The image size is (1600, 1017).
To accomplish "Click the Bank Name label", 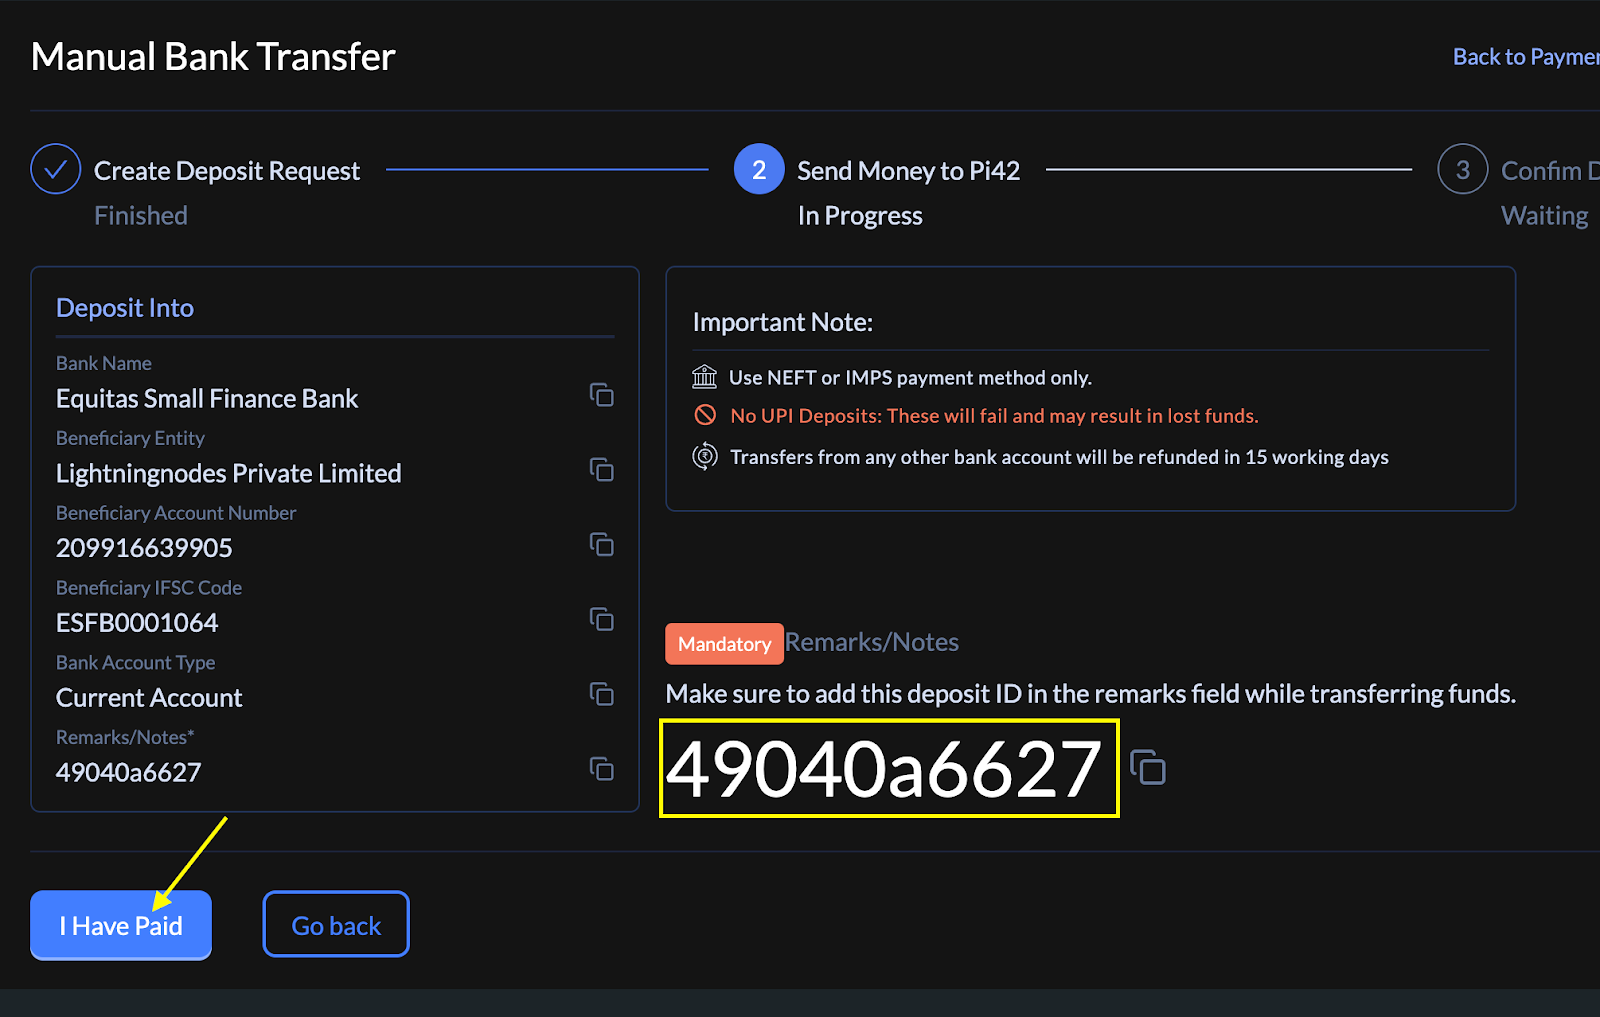I will point(104,363).
